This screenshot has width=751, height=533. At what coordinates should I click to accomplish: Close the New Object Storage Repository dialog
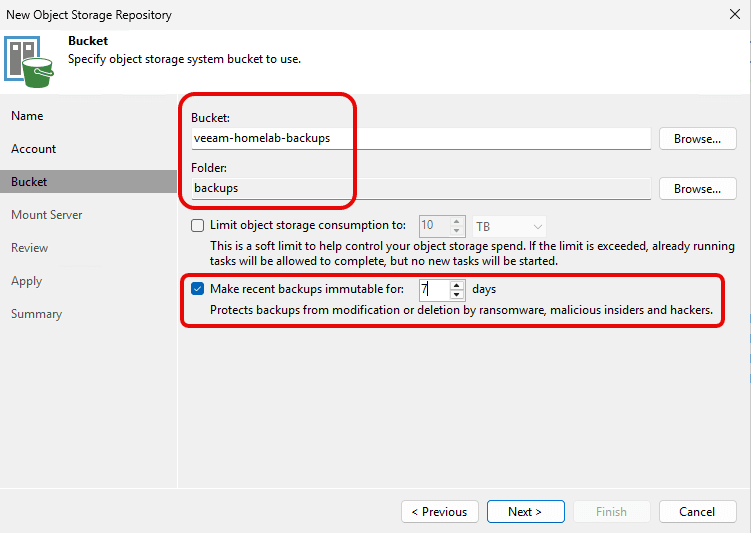pos(734,15)
